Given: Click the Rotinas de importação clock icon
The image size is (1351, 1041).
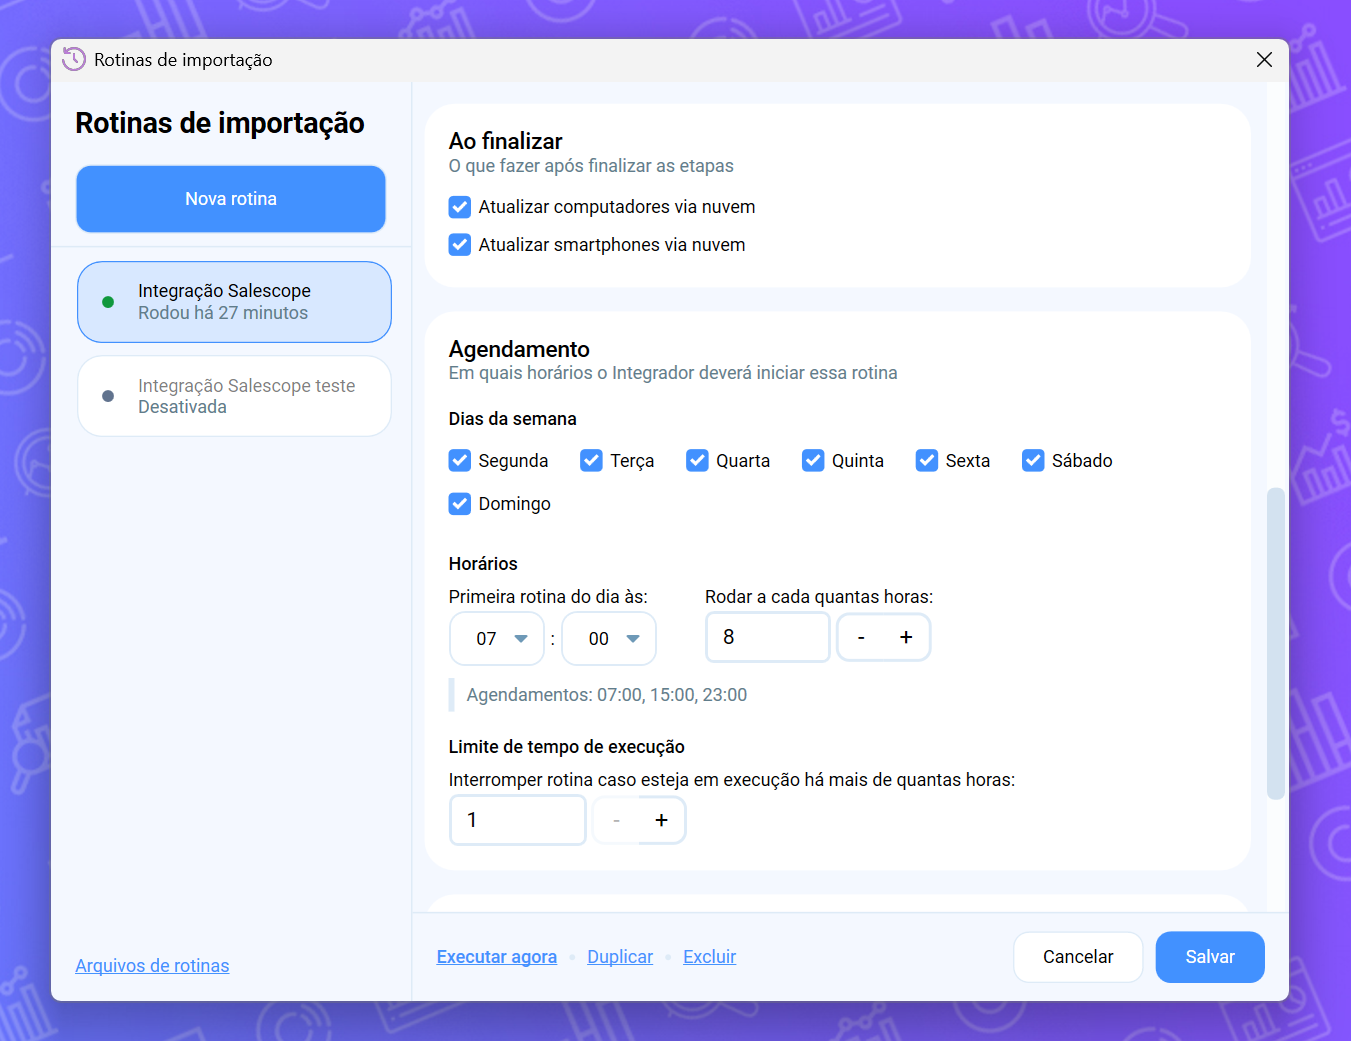Looking at the screenshot, I should point(74,59).
